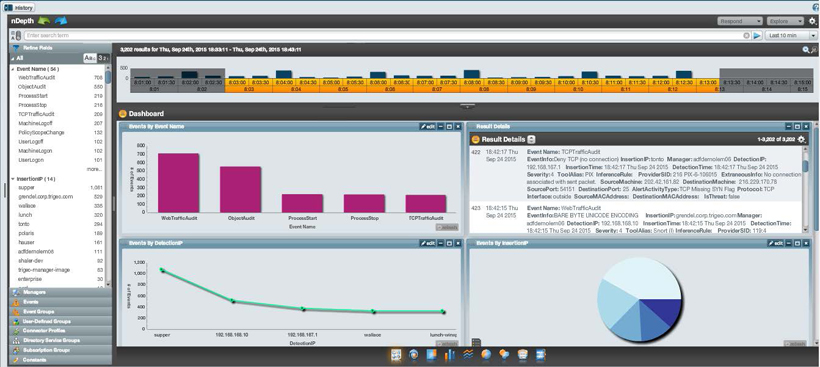The height and width of the screenshot is (367, 820).
Task: Open the Event Groups sidebar section
Action: click(60, 312)
